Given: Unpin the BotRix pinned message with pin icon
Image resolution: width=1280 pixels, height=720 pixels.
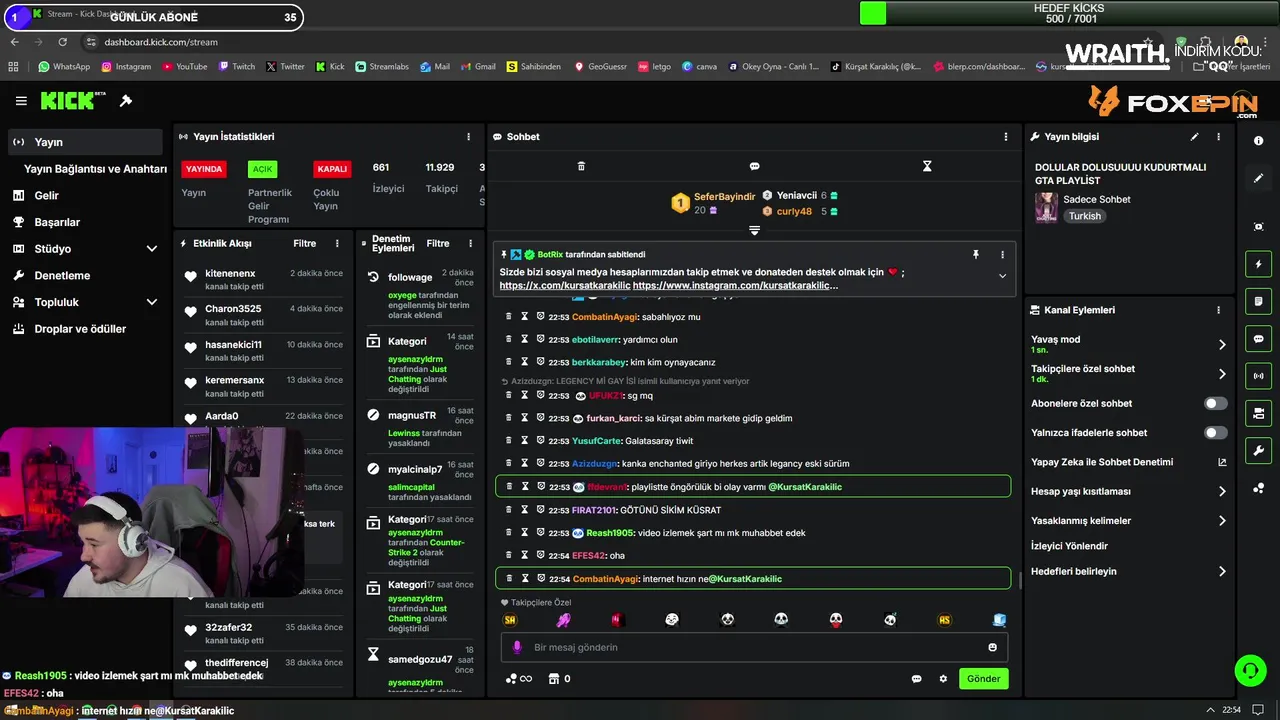Looking at the screenshot, I should [x=976, y=255].
